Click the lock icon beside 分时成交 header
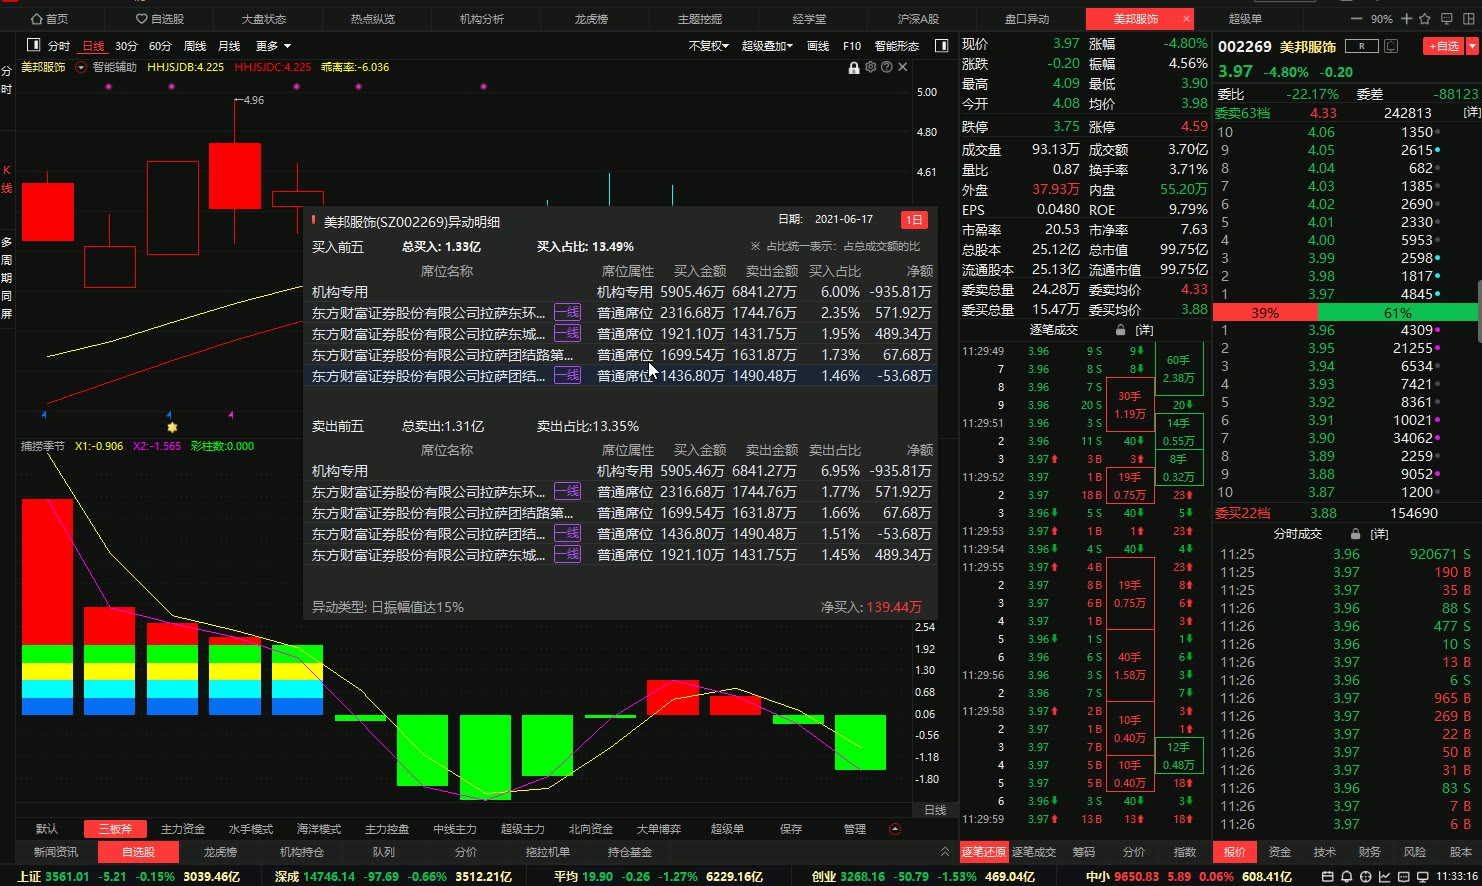This screenshot has width=1482, height=886. coord(1356,534)
